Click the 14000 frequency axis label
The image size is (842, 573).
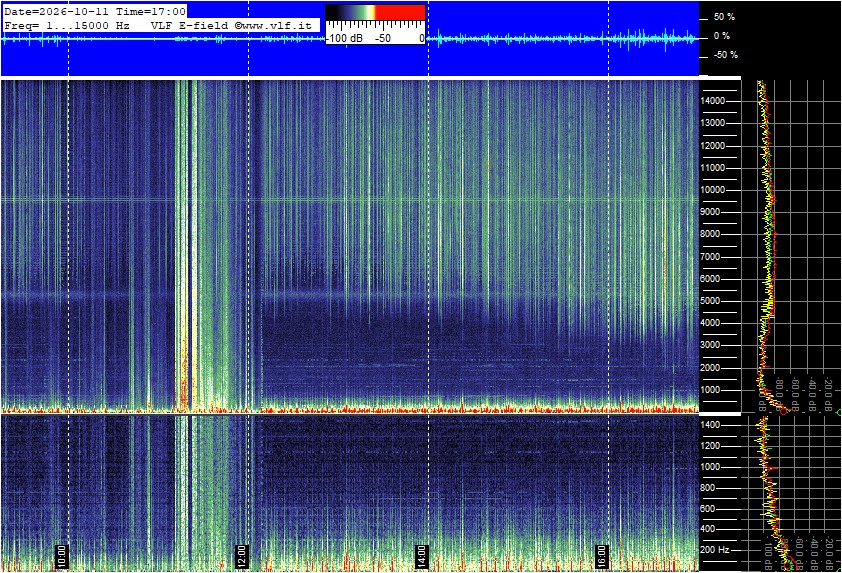713,101
